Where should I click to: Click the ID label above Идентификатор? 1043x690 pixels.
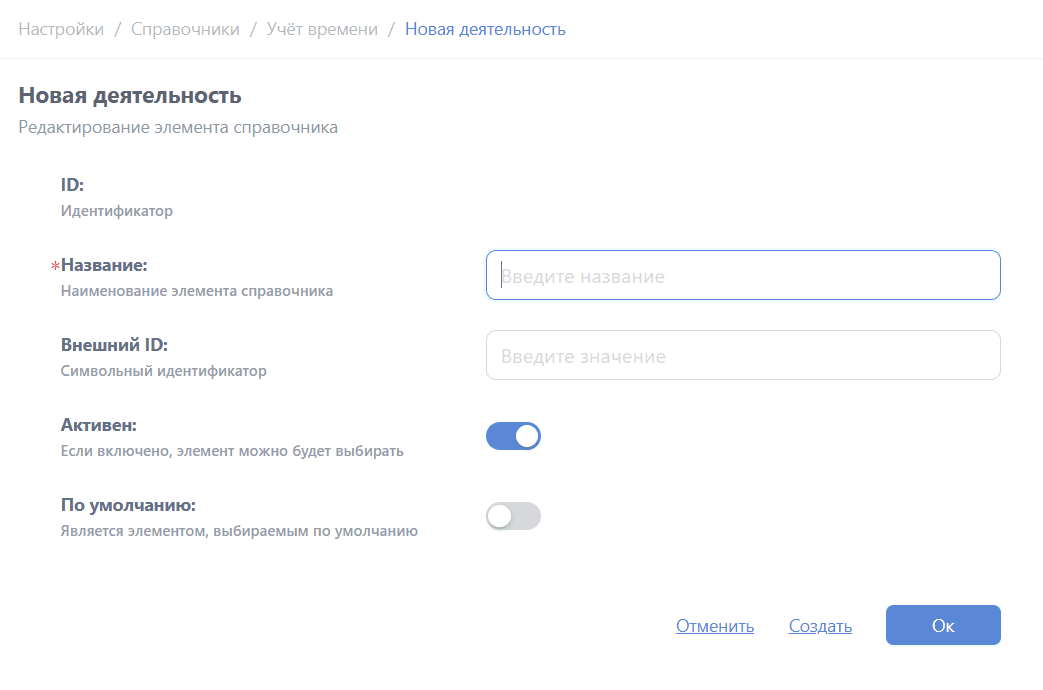click(x=72, y=185)
